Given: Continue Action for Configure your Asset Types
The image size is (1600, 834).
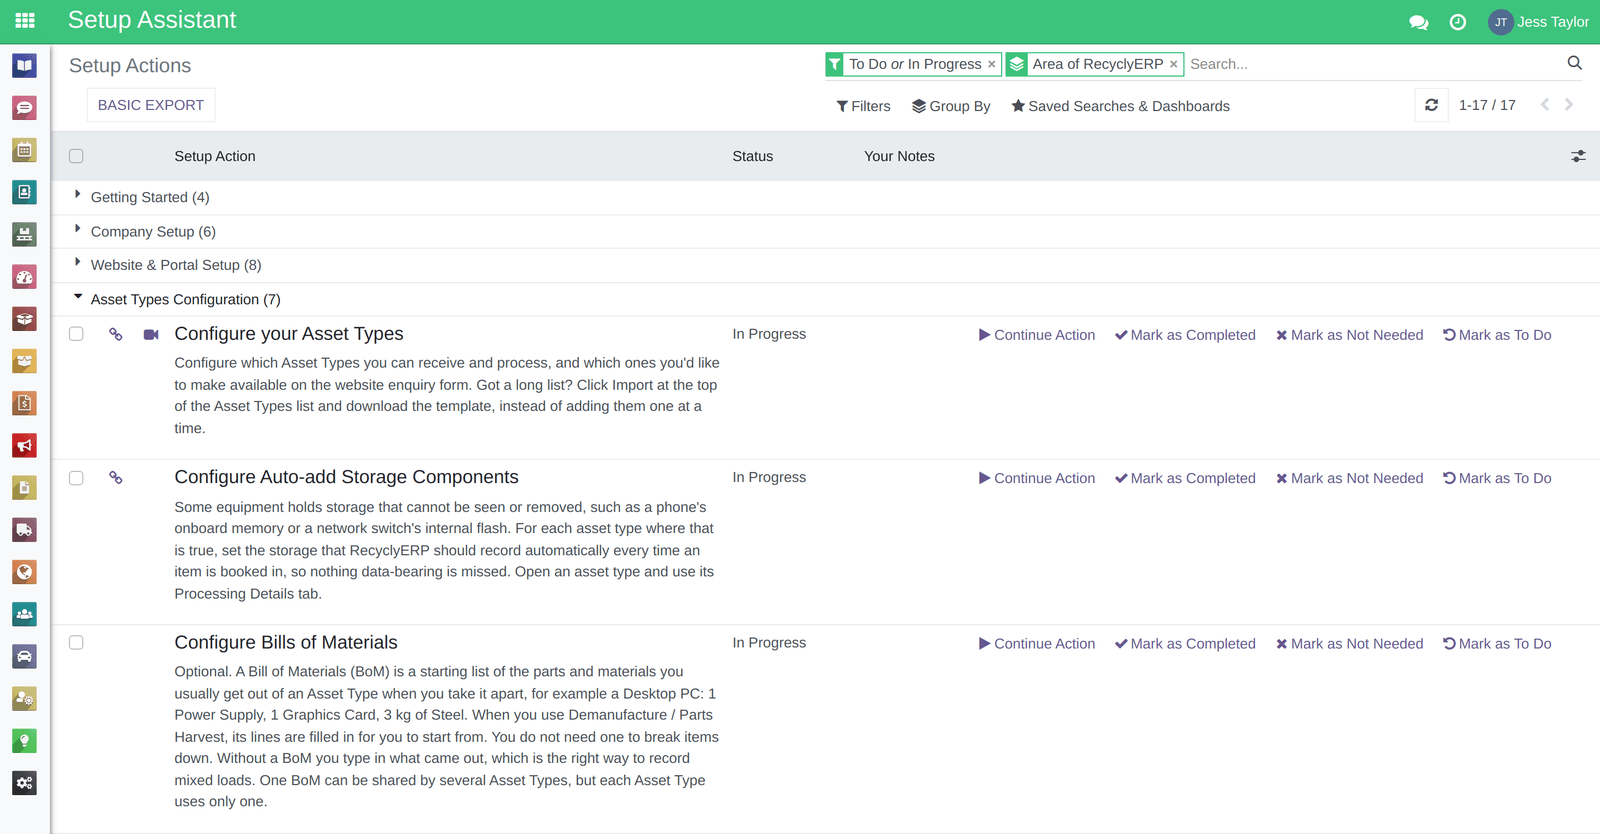Looking at the screenshot, I should point(1036,335).
